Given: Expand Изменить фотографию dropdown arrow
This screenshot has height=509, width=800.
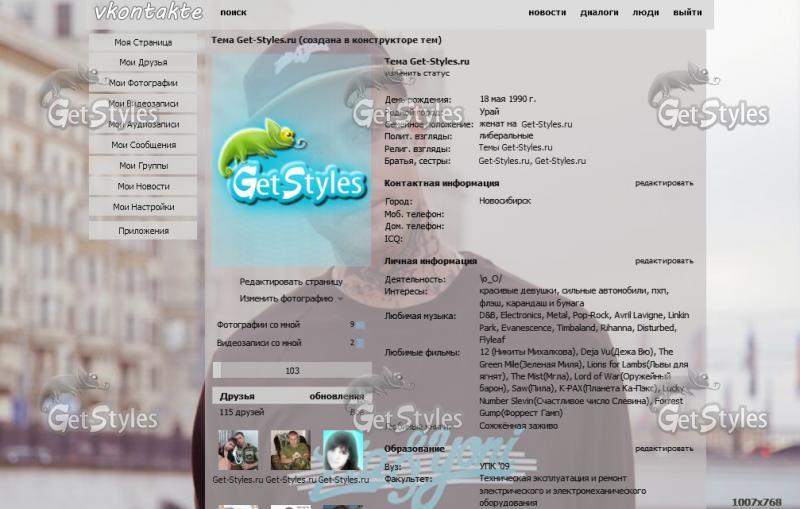Looking at the screenshot, I should 340,299.
